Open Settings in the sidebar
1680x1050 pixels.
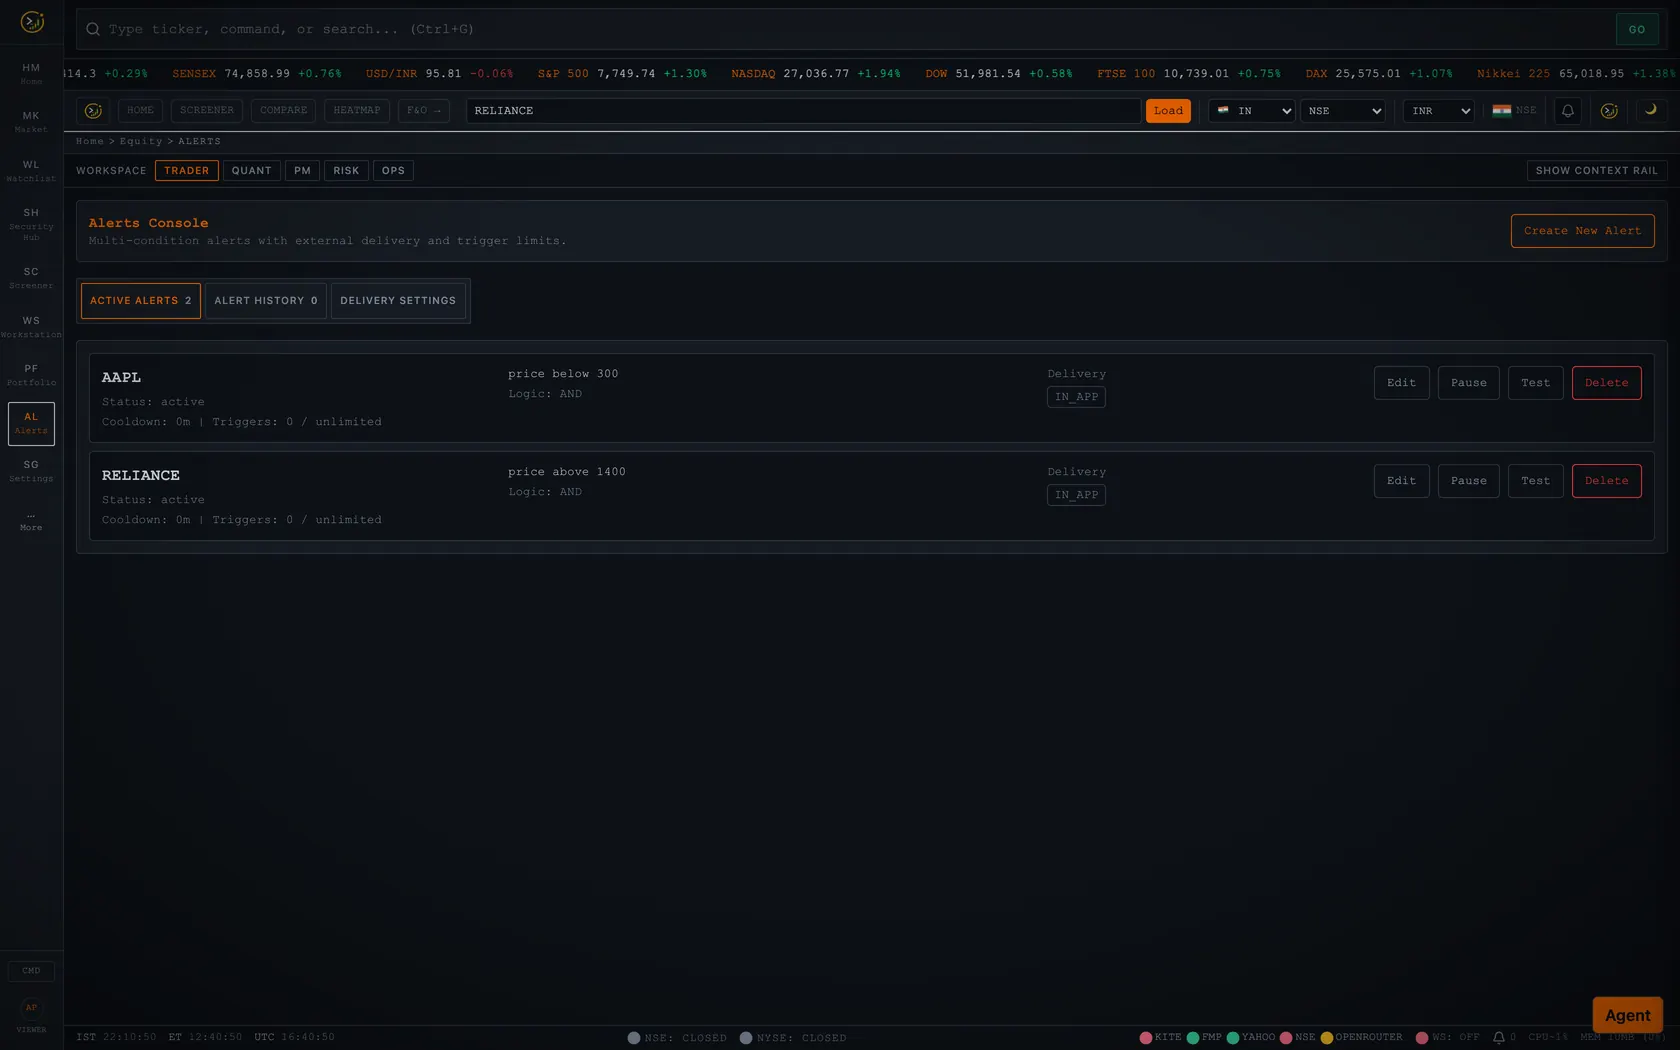point(31,471)
